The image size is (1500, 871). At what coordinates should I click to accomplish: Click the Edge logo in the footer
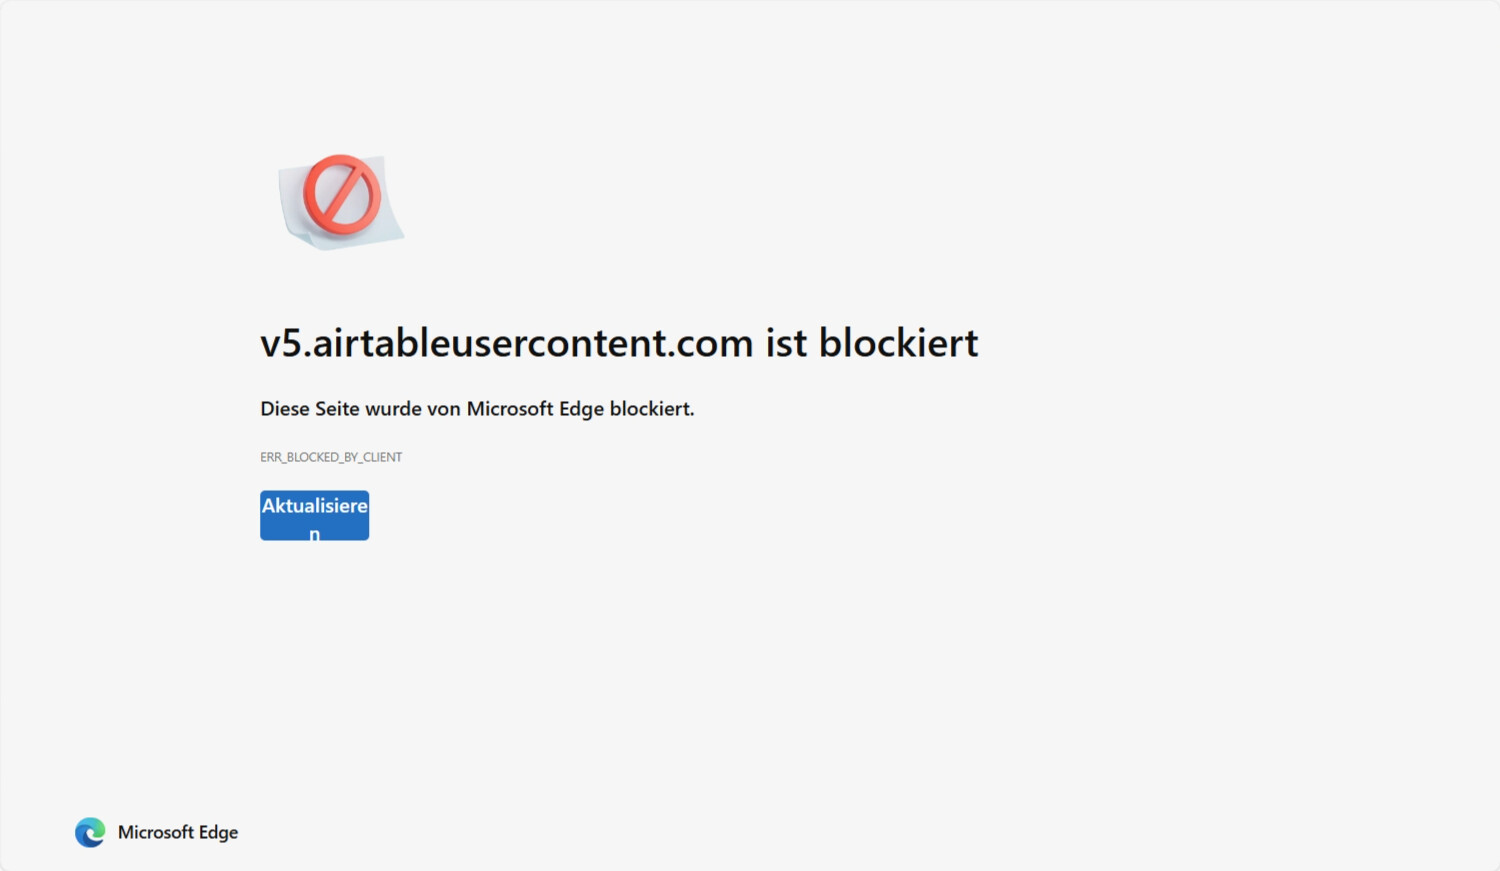pos(90,832)
